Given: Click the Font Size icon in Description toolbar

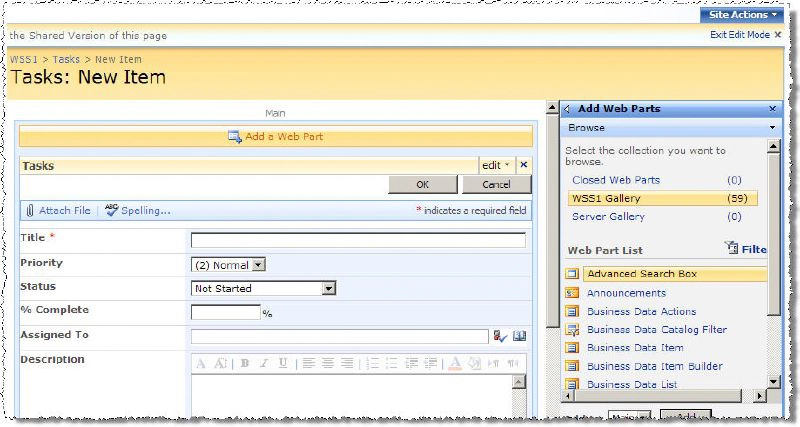Looking at the screenshot, I should pos(220,364).
